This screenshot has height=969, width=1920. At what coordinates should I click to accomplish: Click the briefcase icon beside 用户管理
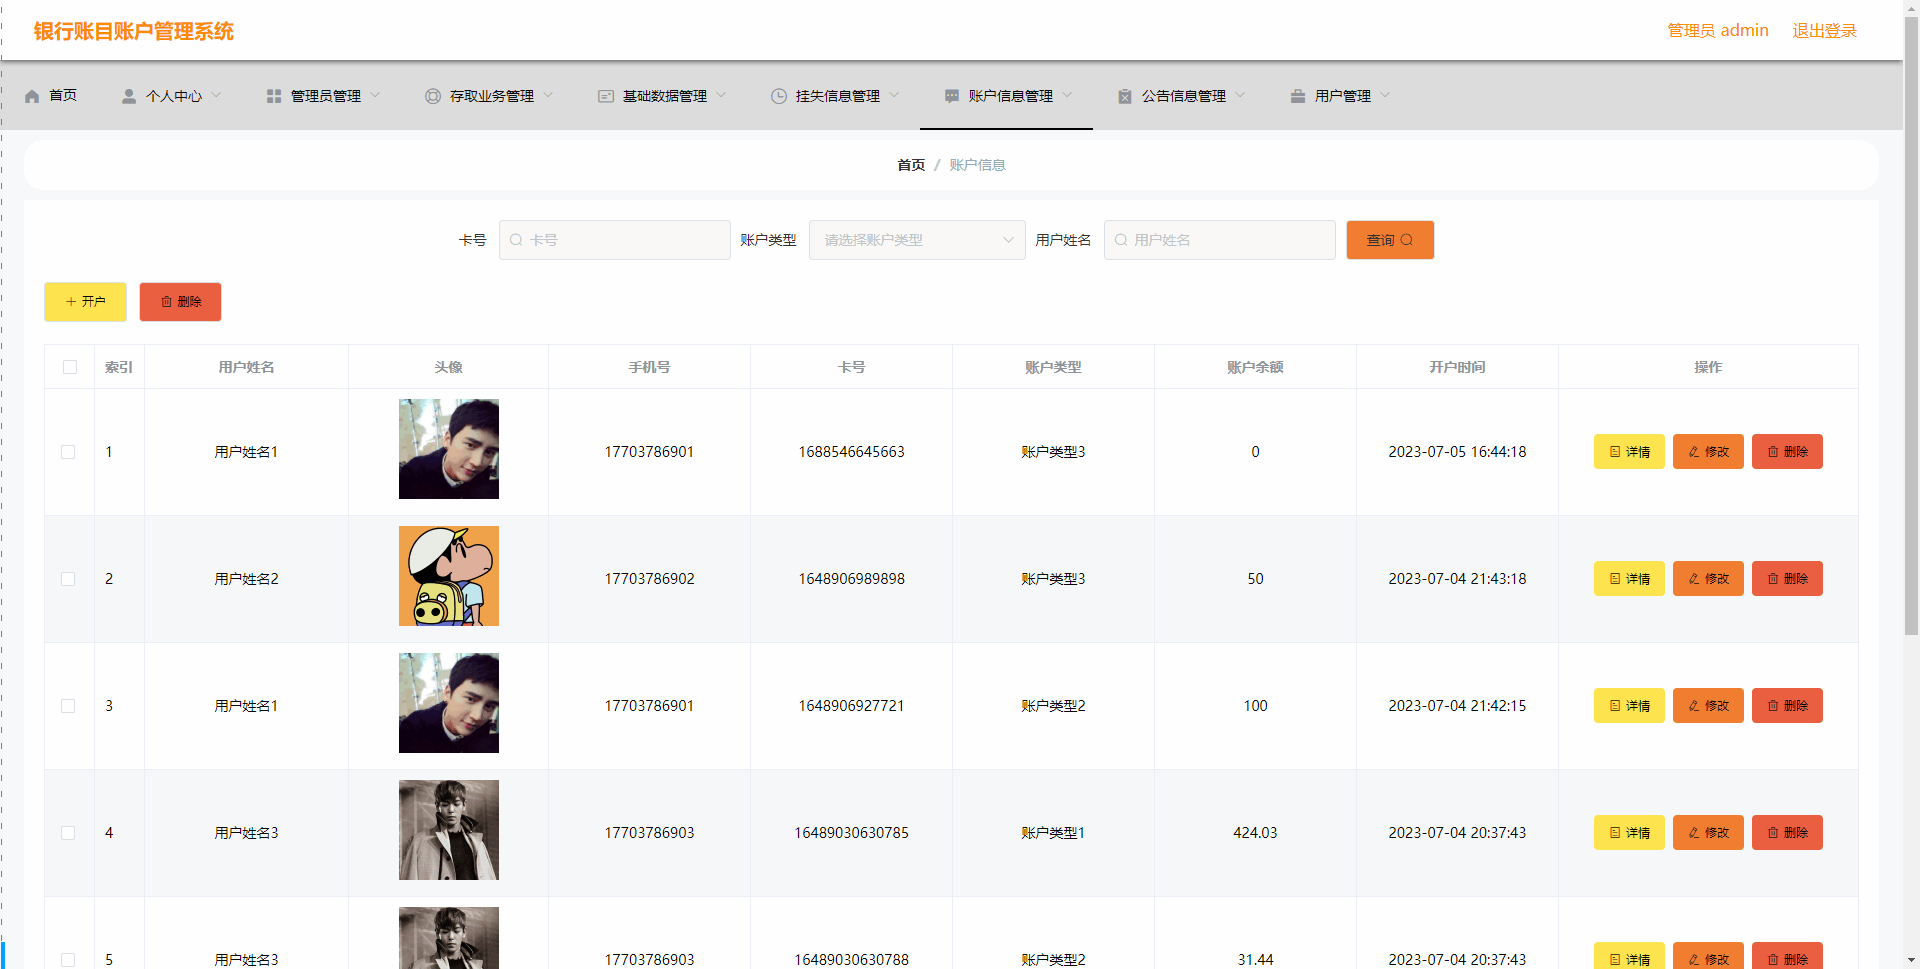1298,96
